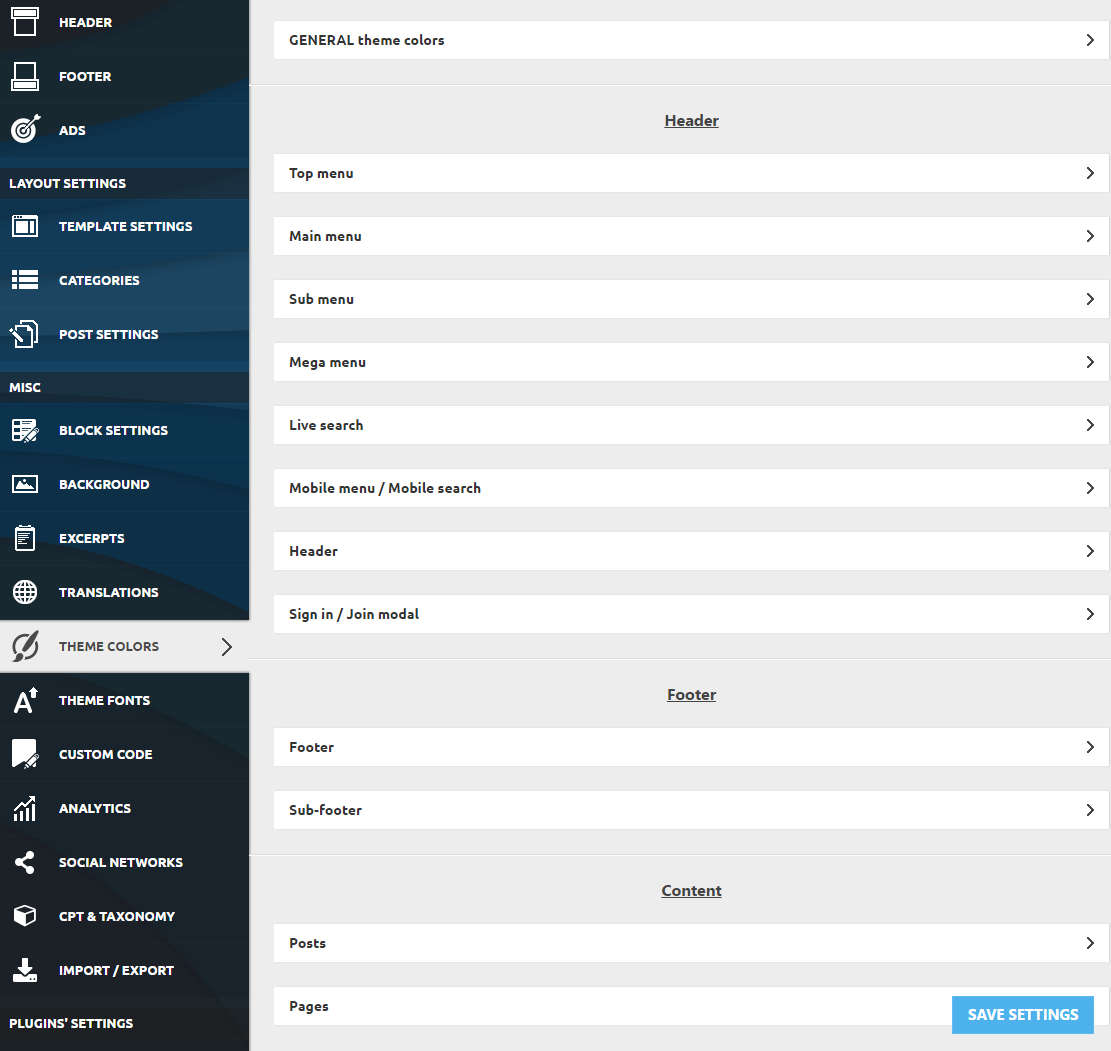Click the Footer section heading link
1111x1051 pixels.
pos(692,695)
